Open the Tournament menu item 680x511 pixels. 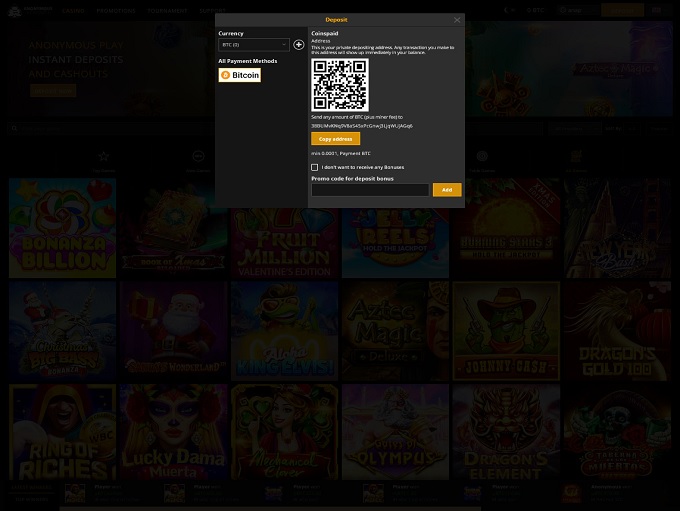[167, 10]
